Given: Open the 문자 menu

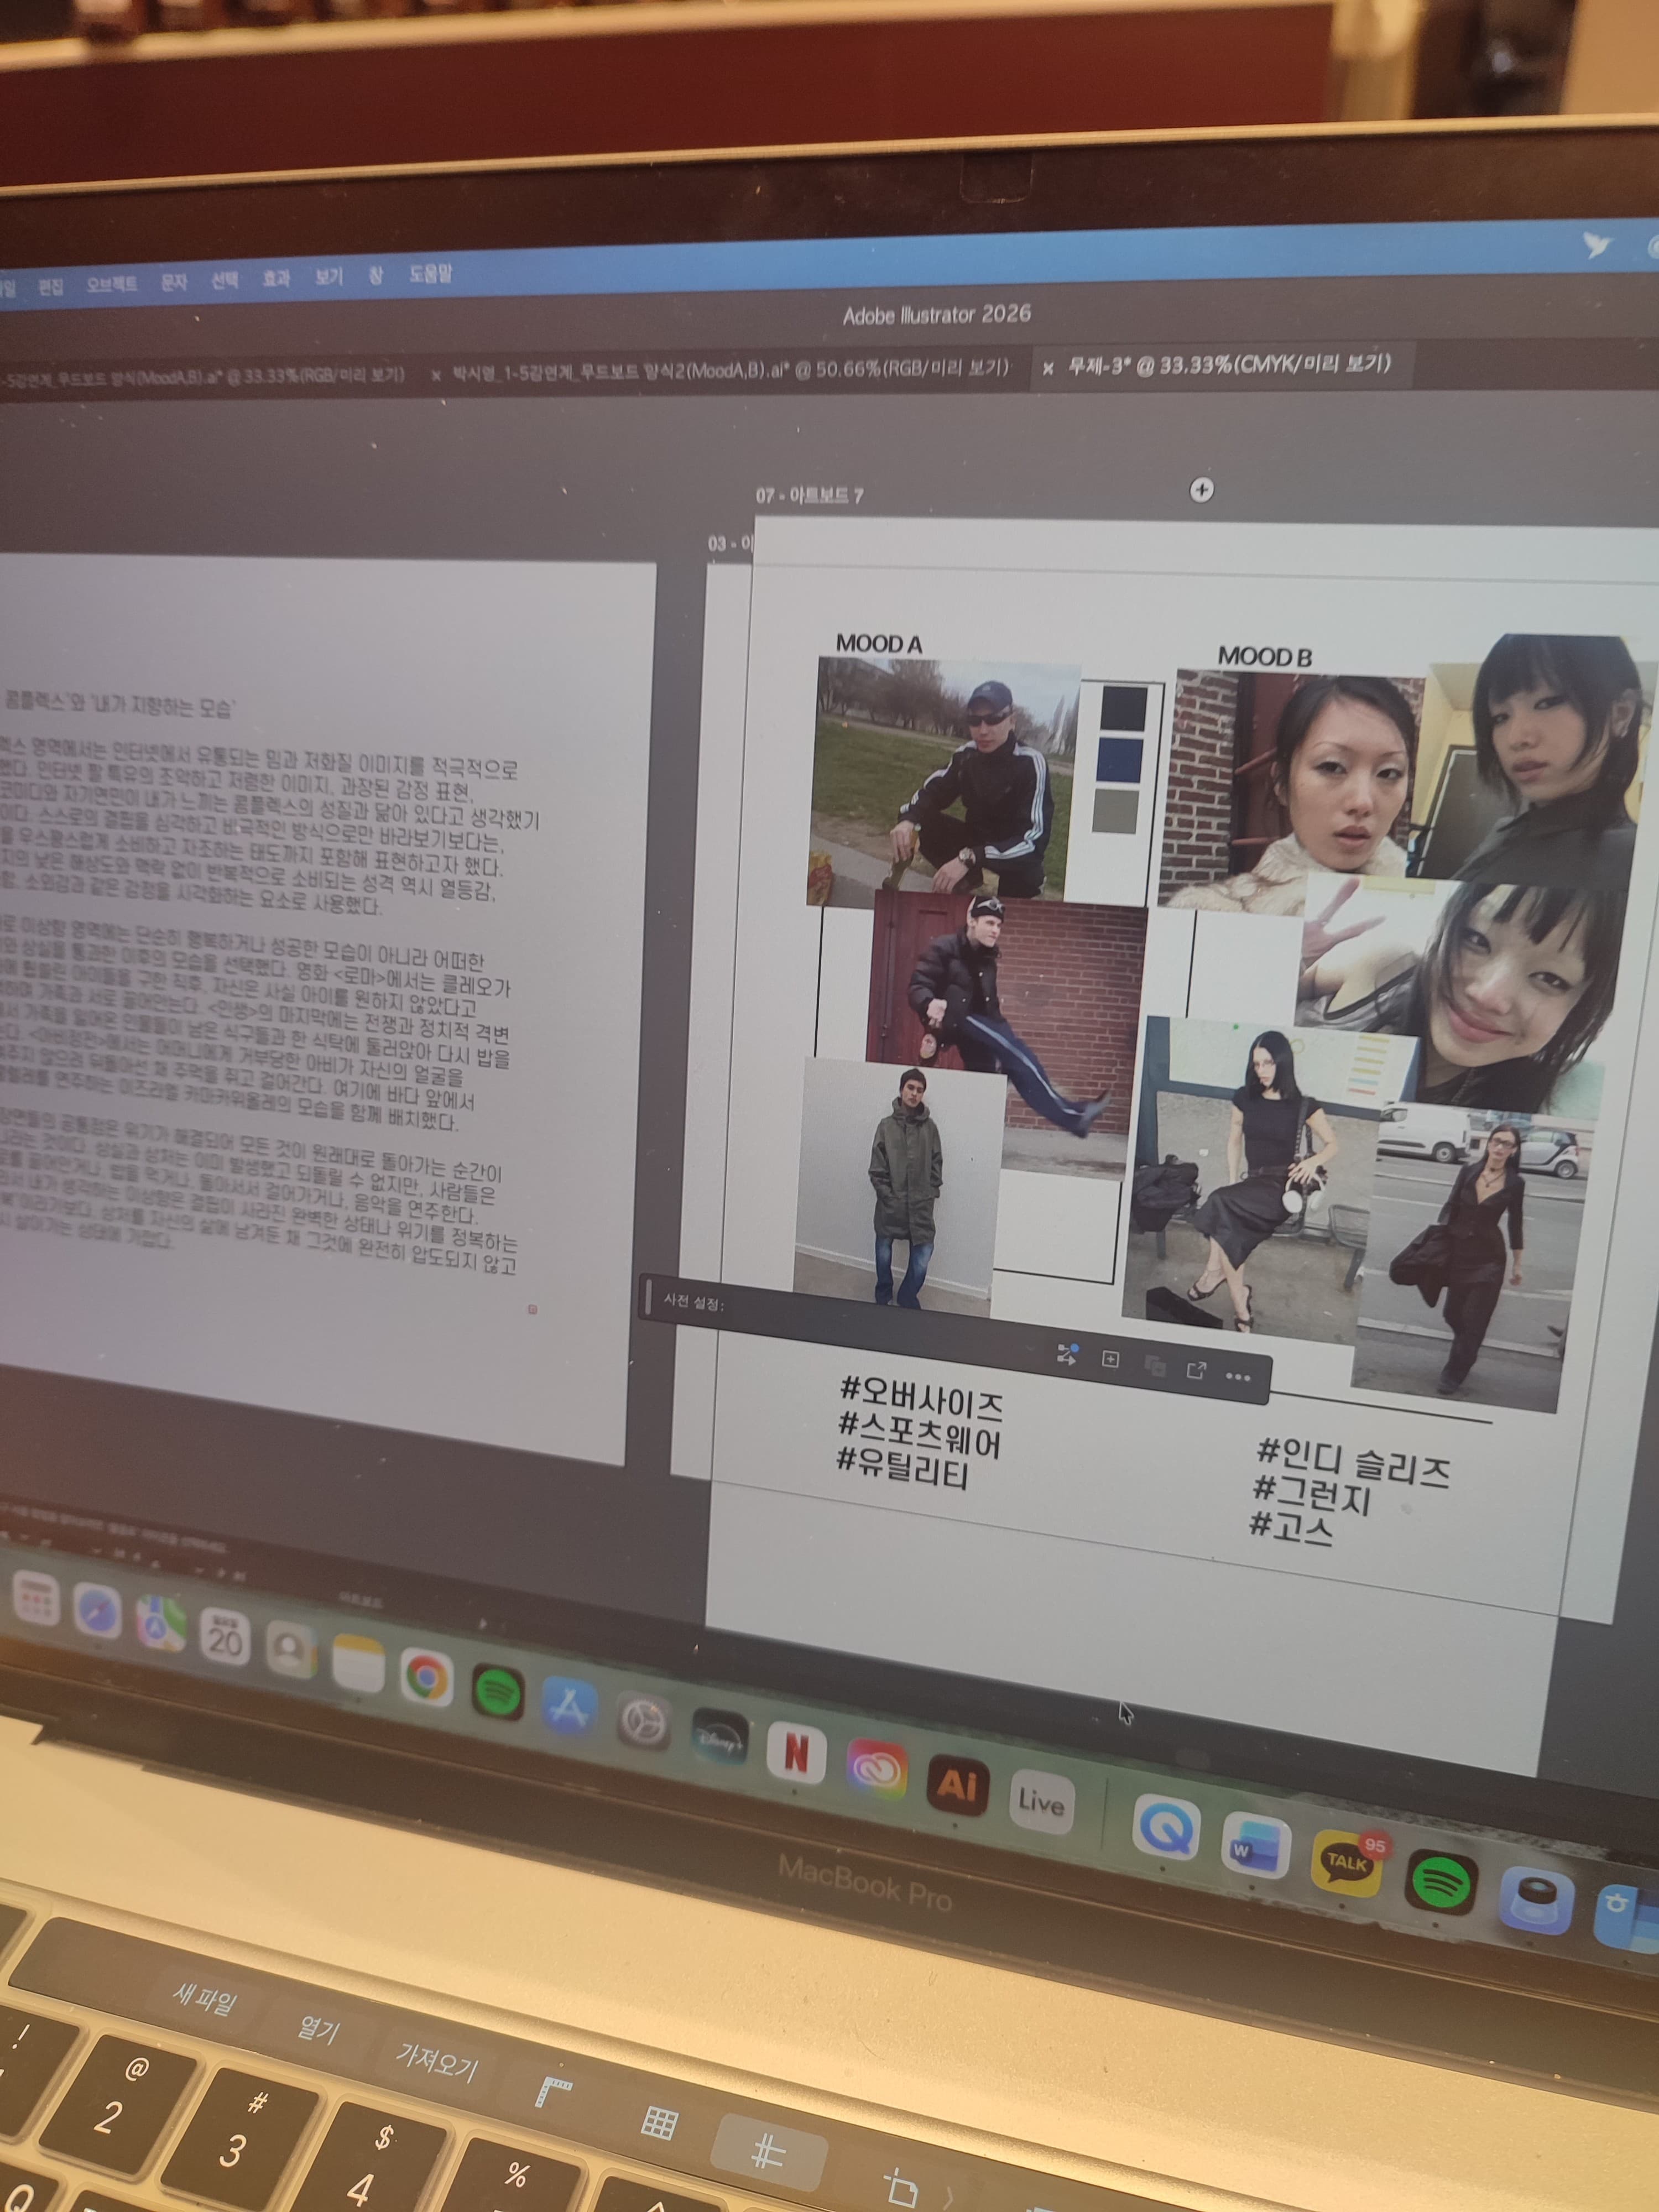Looking at the screenshot, I should (x=174, y=283).
